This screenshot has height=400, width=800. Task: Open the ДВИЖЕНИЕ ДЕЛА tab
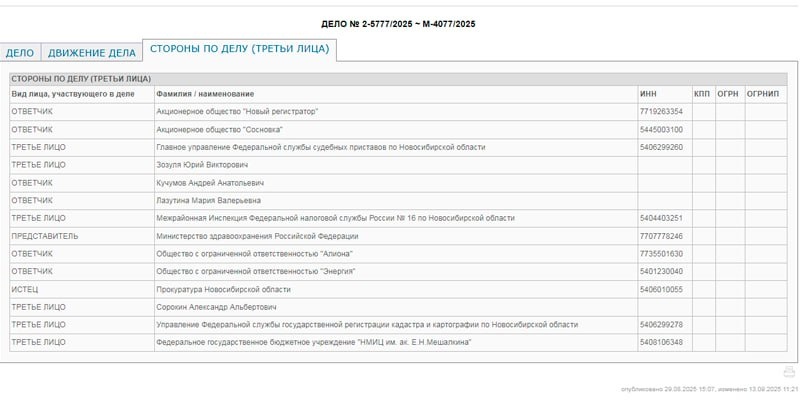[92, 53]
